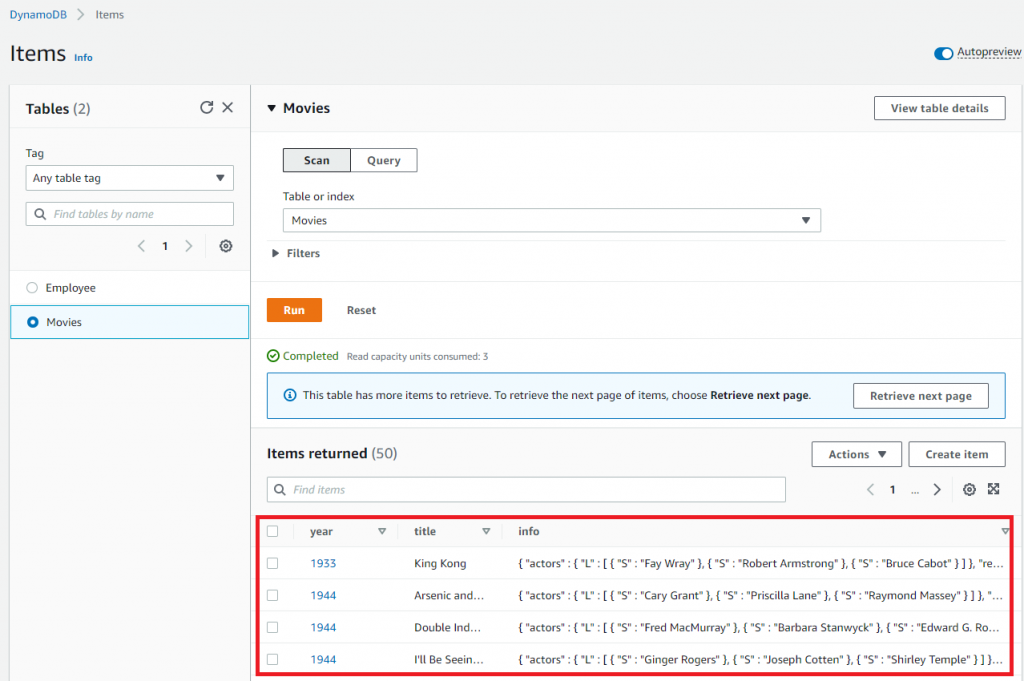Open the Actions dropdown
Image resolution: width=1024 pixels, height=681 pixels.
[856, 454]
